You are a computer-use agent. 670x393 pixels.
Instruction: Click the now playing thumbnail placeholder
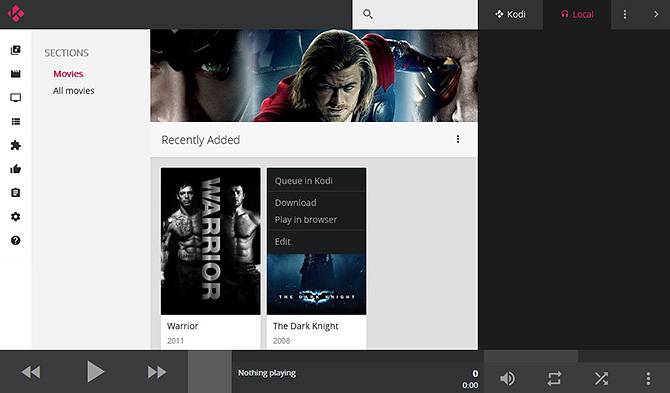click(210, 372)
